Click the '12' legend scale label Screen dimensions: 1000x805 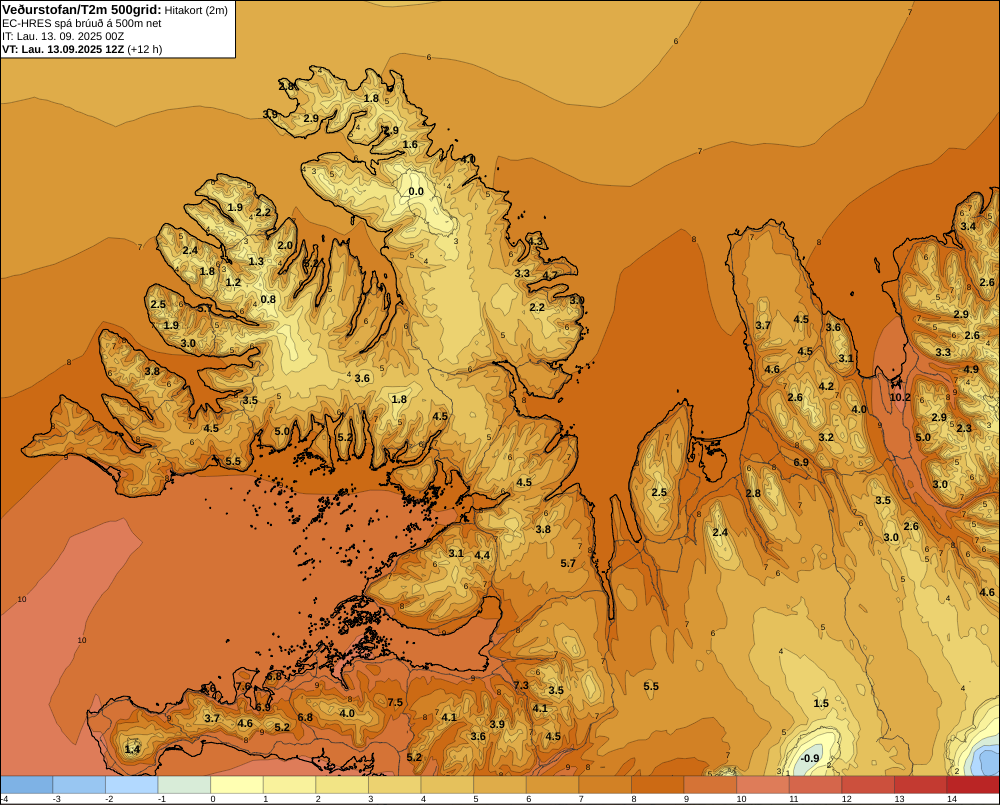point(846,799)
